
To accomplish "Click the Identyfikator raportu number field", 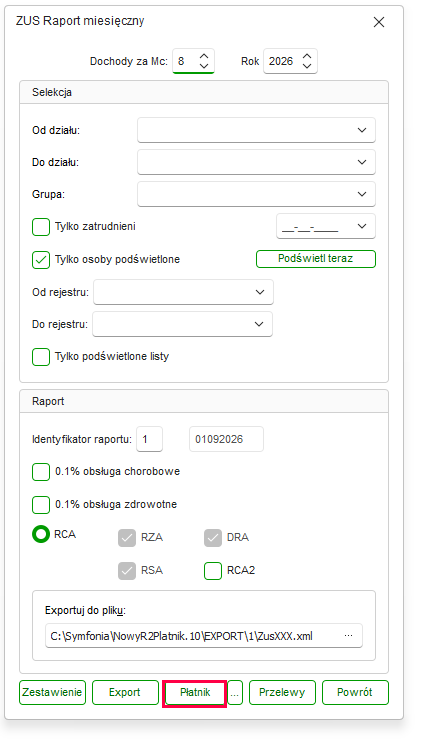I will point(149,439).
